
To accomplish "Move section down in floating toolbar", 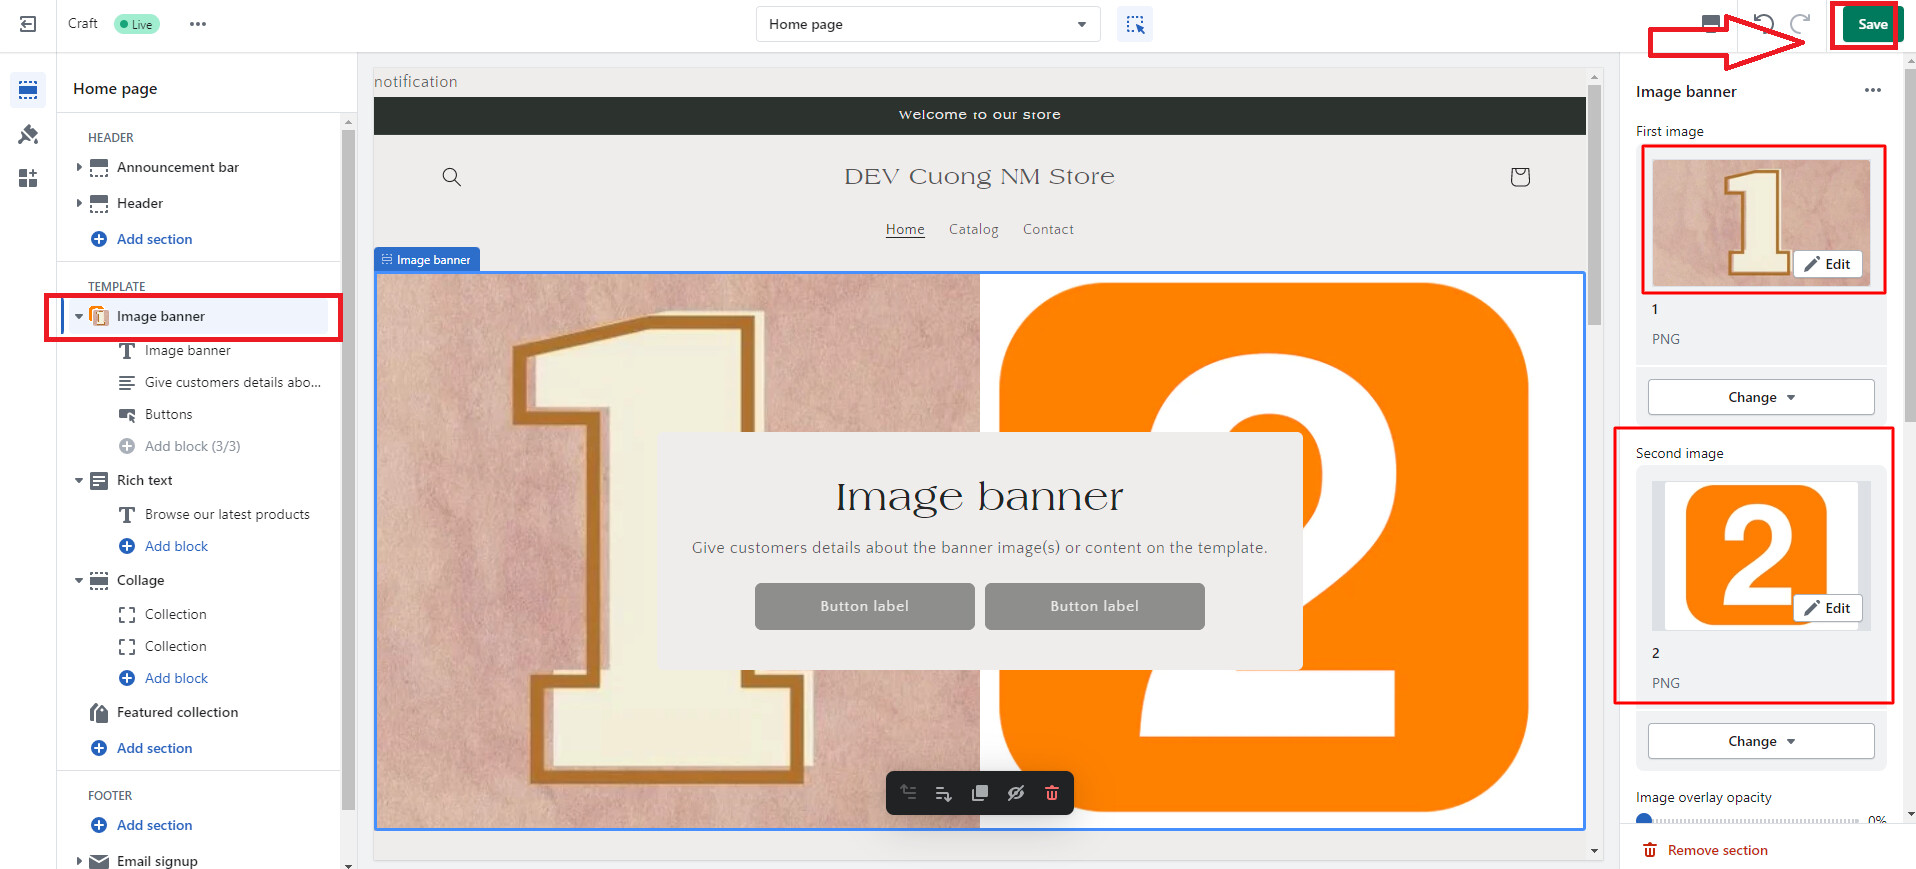I will pos(943,793).
